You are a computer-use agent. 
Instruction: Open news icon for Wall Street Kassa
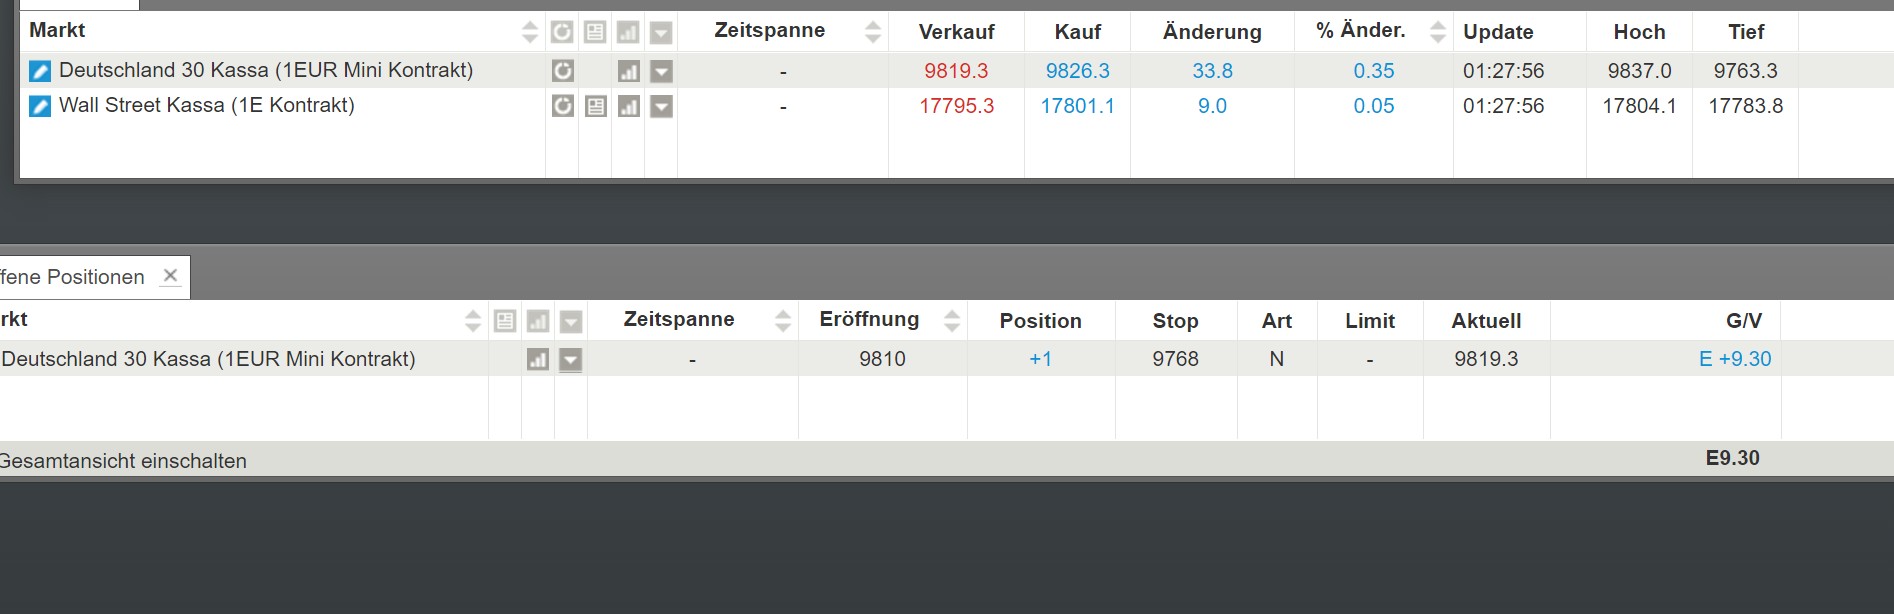596,106
